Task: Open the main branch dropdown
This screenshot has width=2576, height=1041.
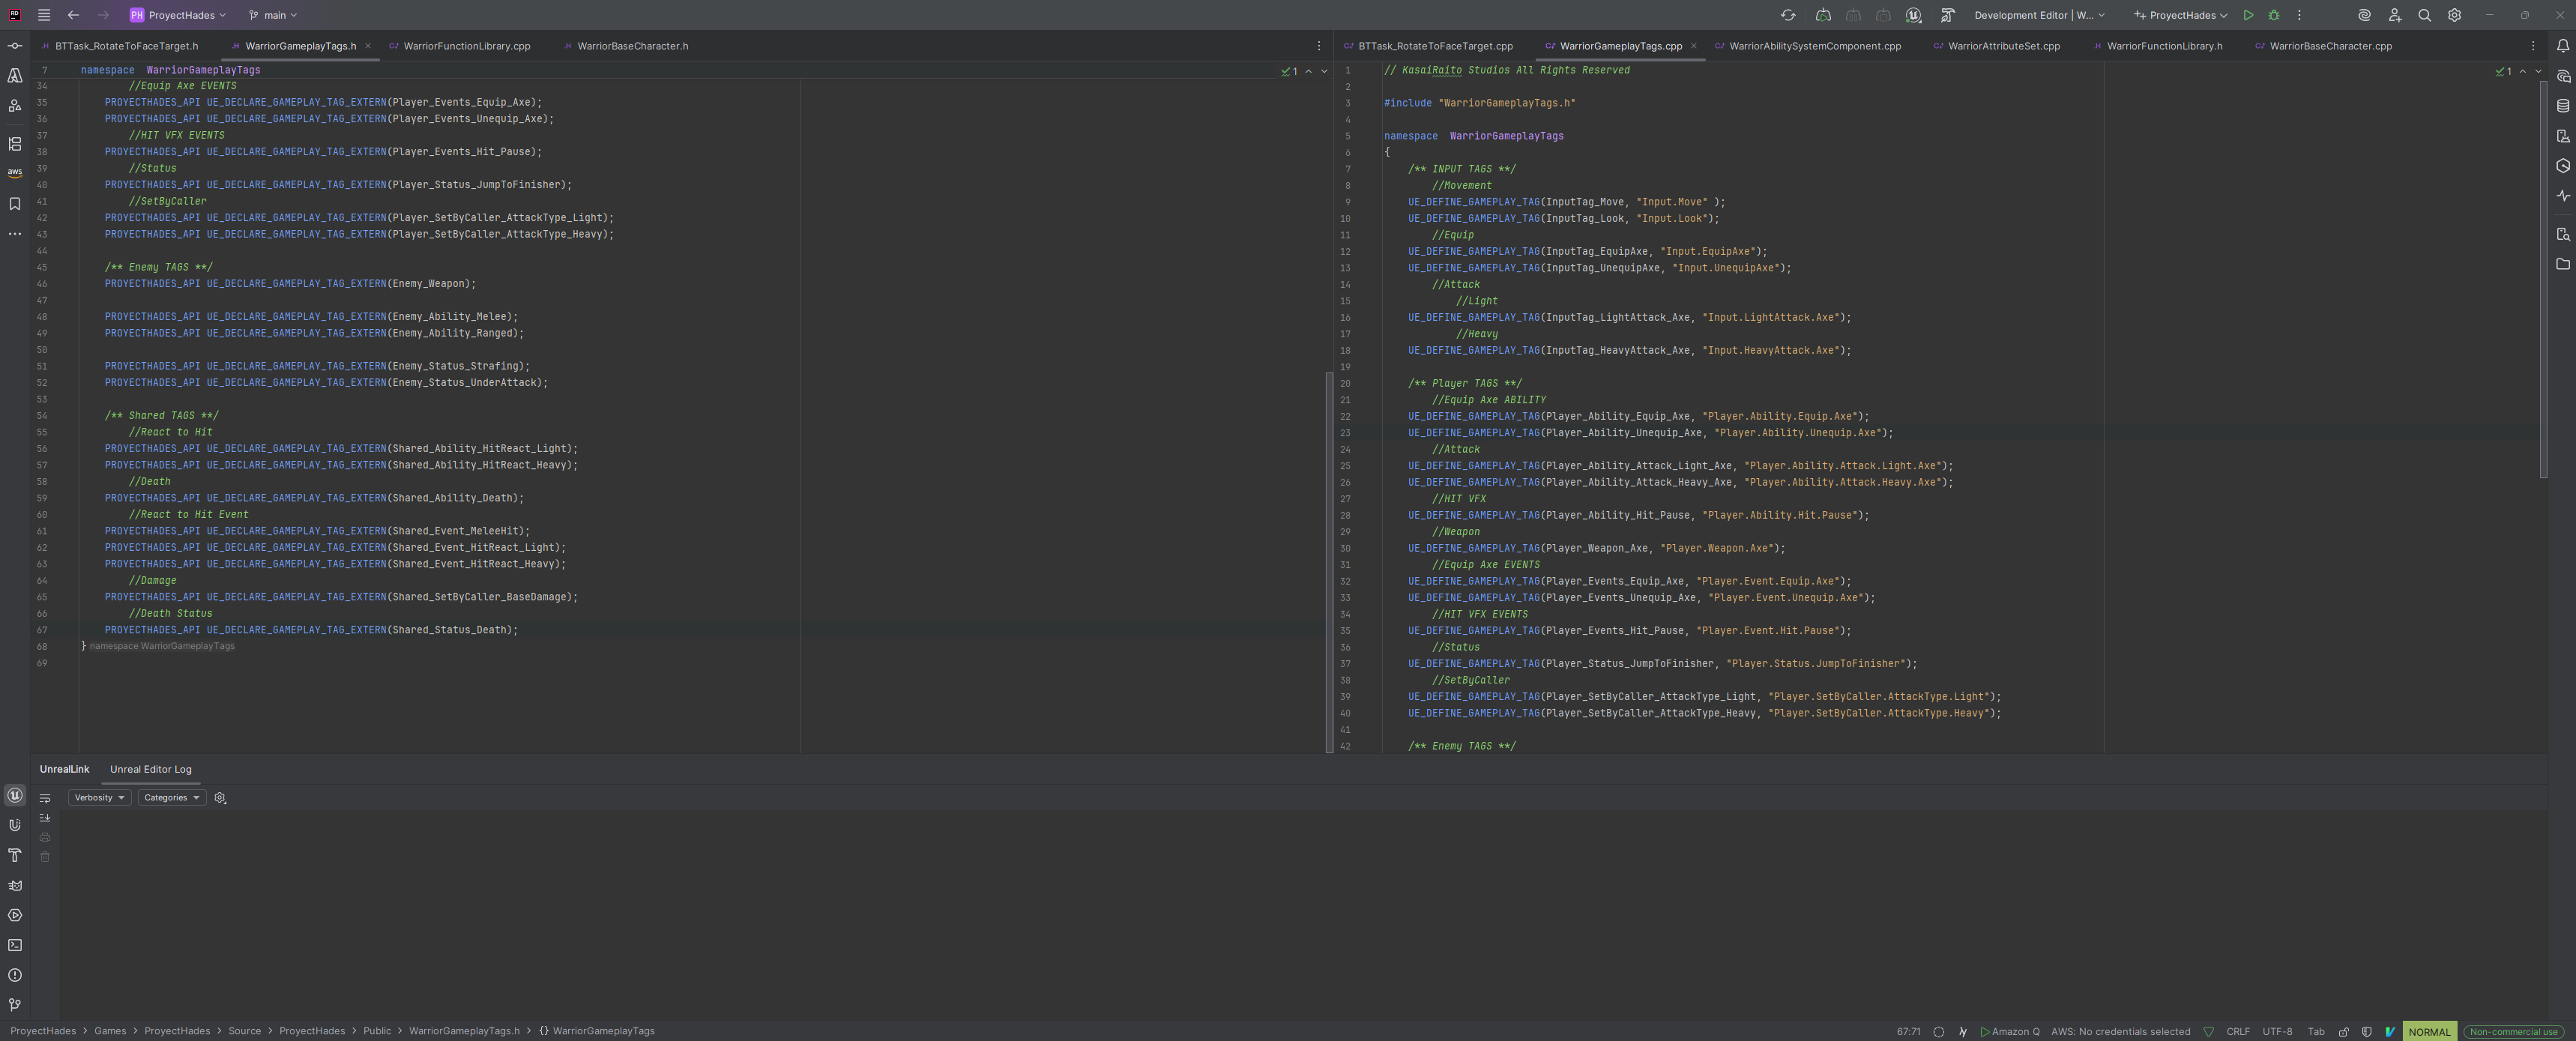Action: pos(273,15)
